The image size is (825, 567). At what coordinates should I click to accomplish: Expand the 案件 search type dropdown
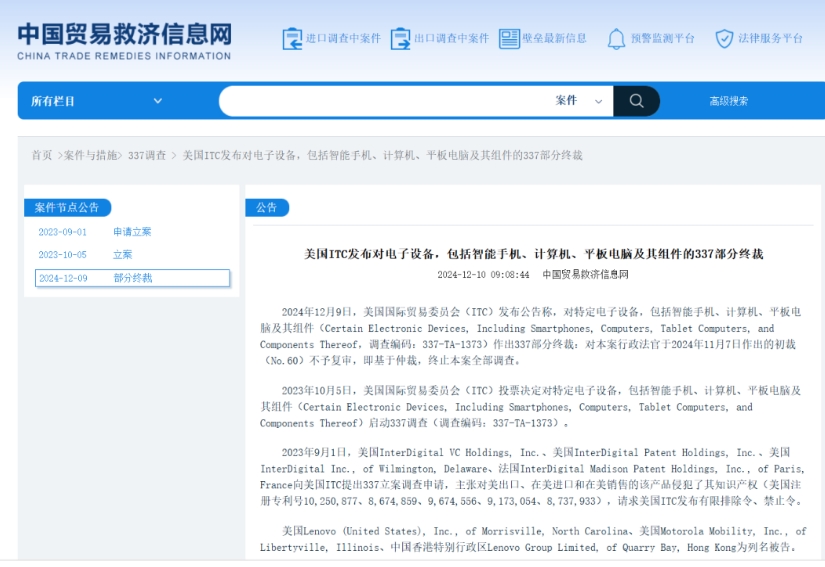tap(579, 101)
